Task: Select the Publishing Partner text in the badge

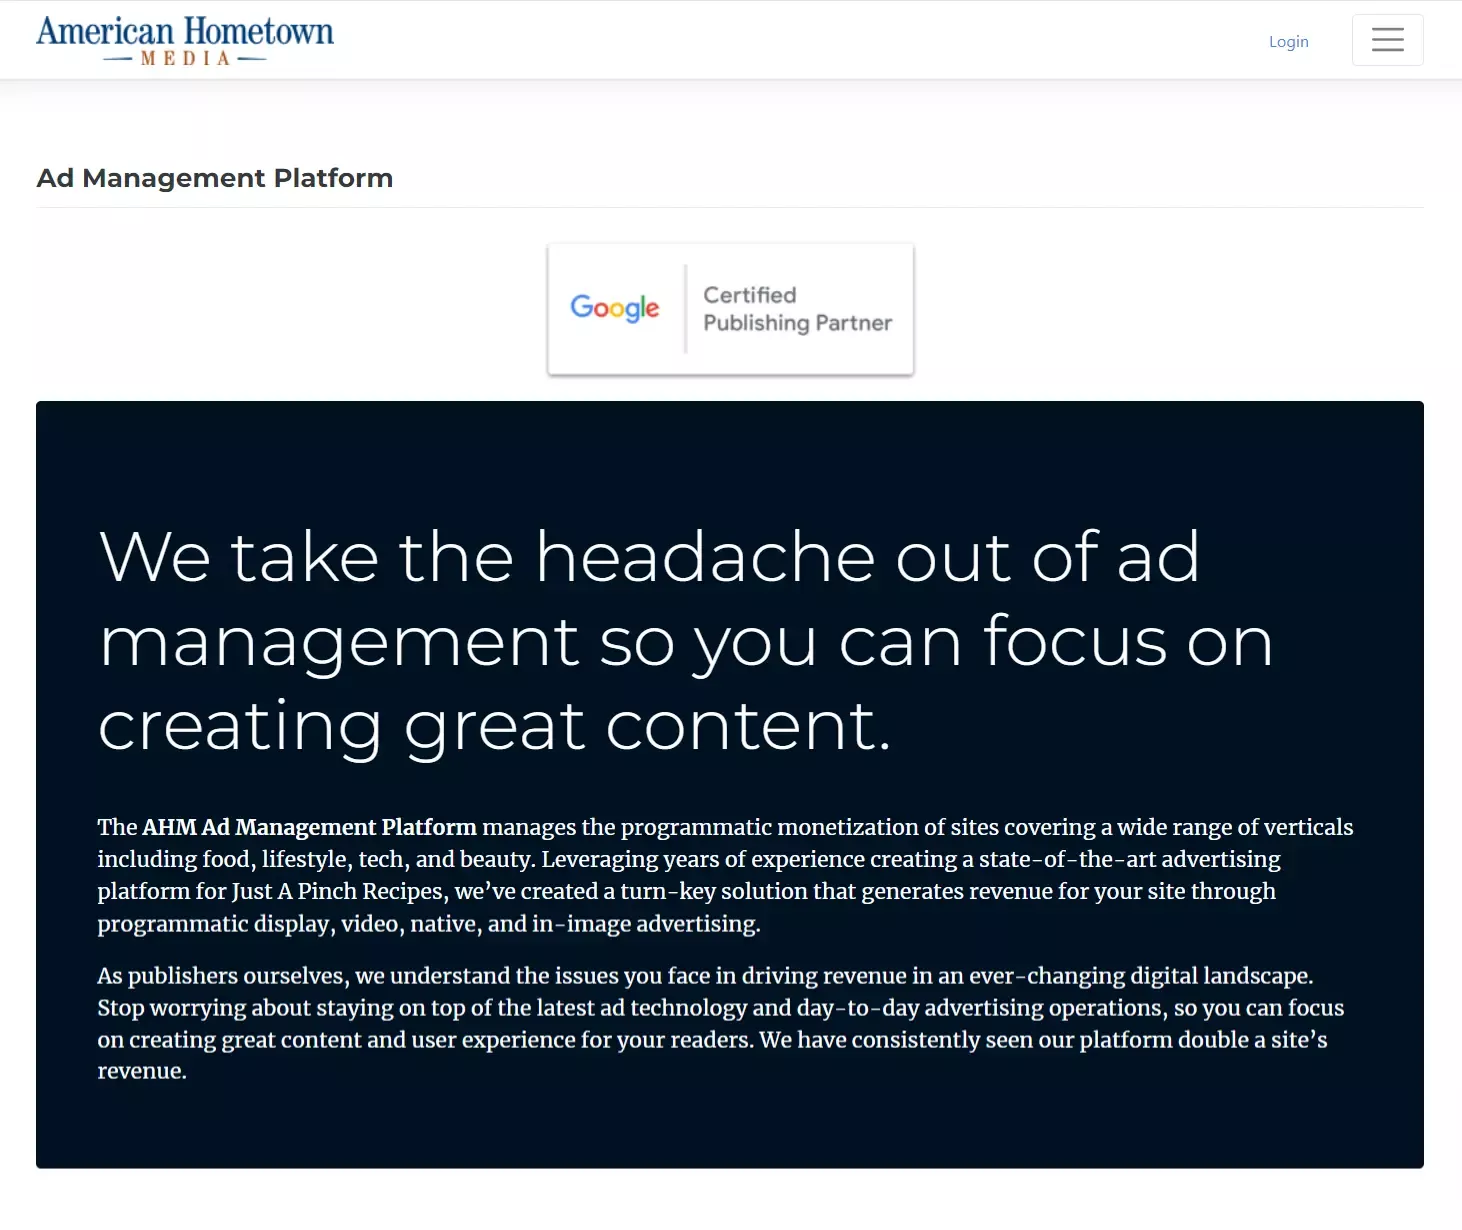Action: click(797, 323)
